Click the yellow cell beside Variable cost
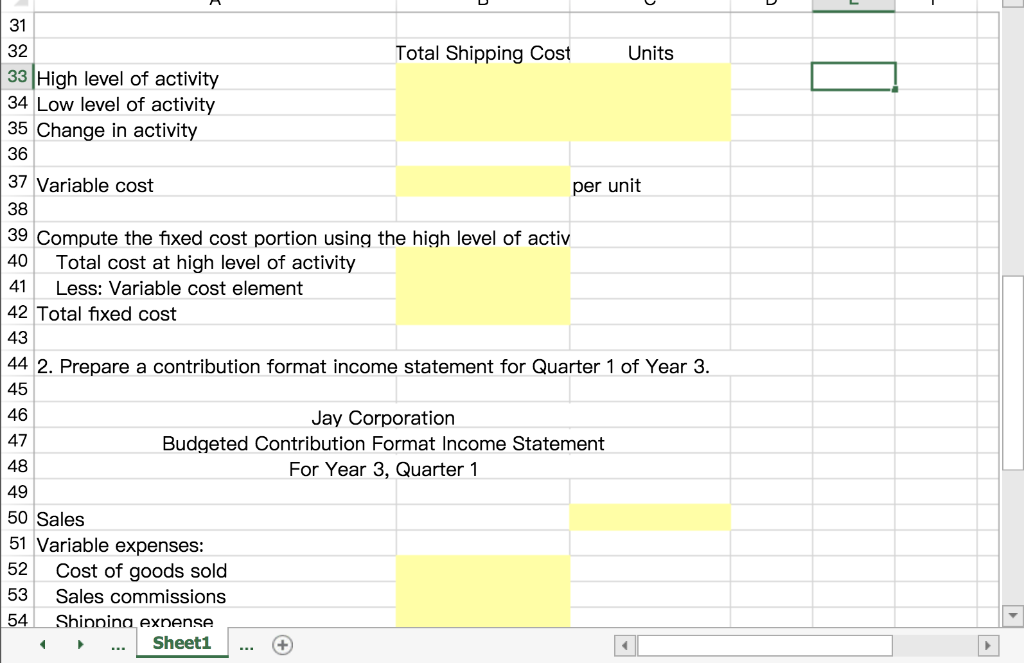1024x663 pixels. 483,184
